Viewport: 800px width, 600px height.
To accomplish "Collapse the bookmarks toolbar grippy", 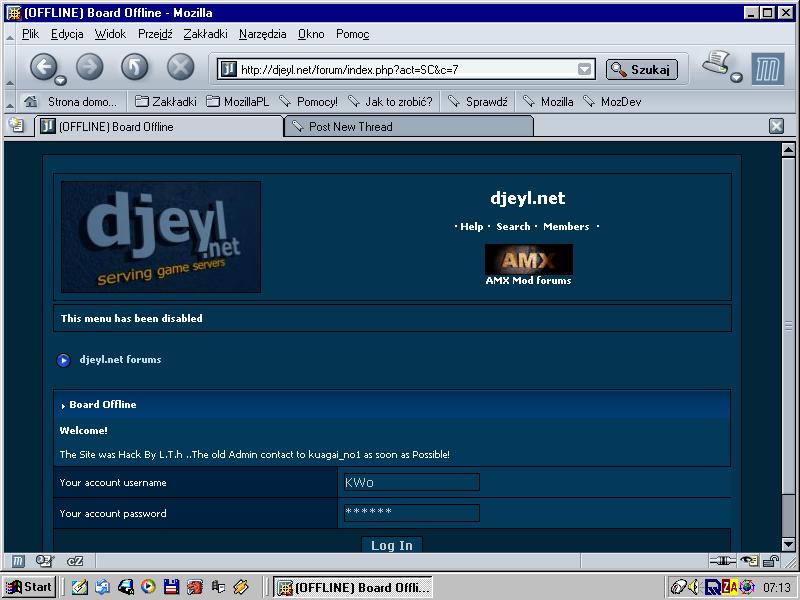I will point(10,102).
